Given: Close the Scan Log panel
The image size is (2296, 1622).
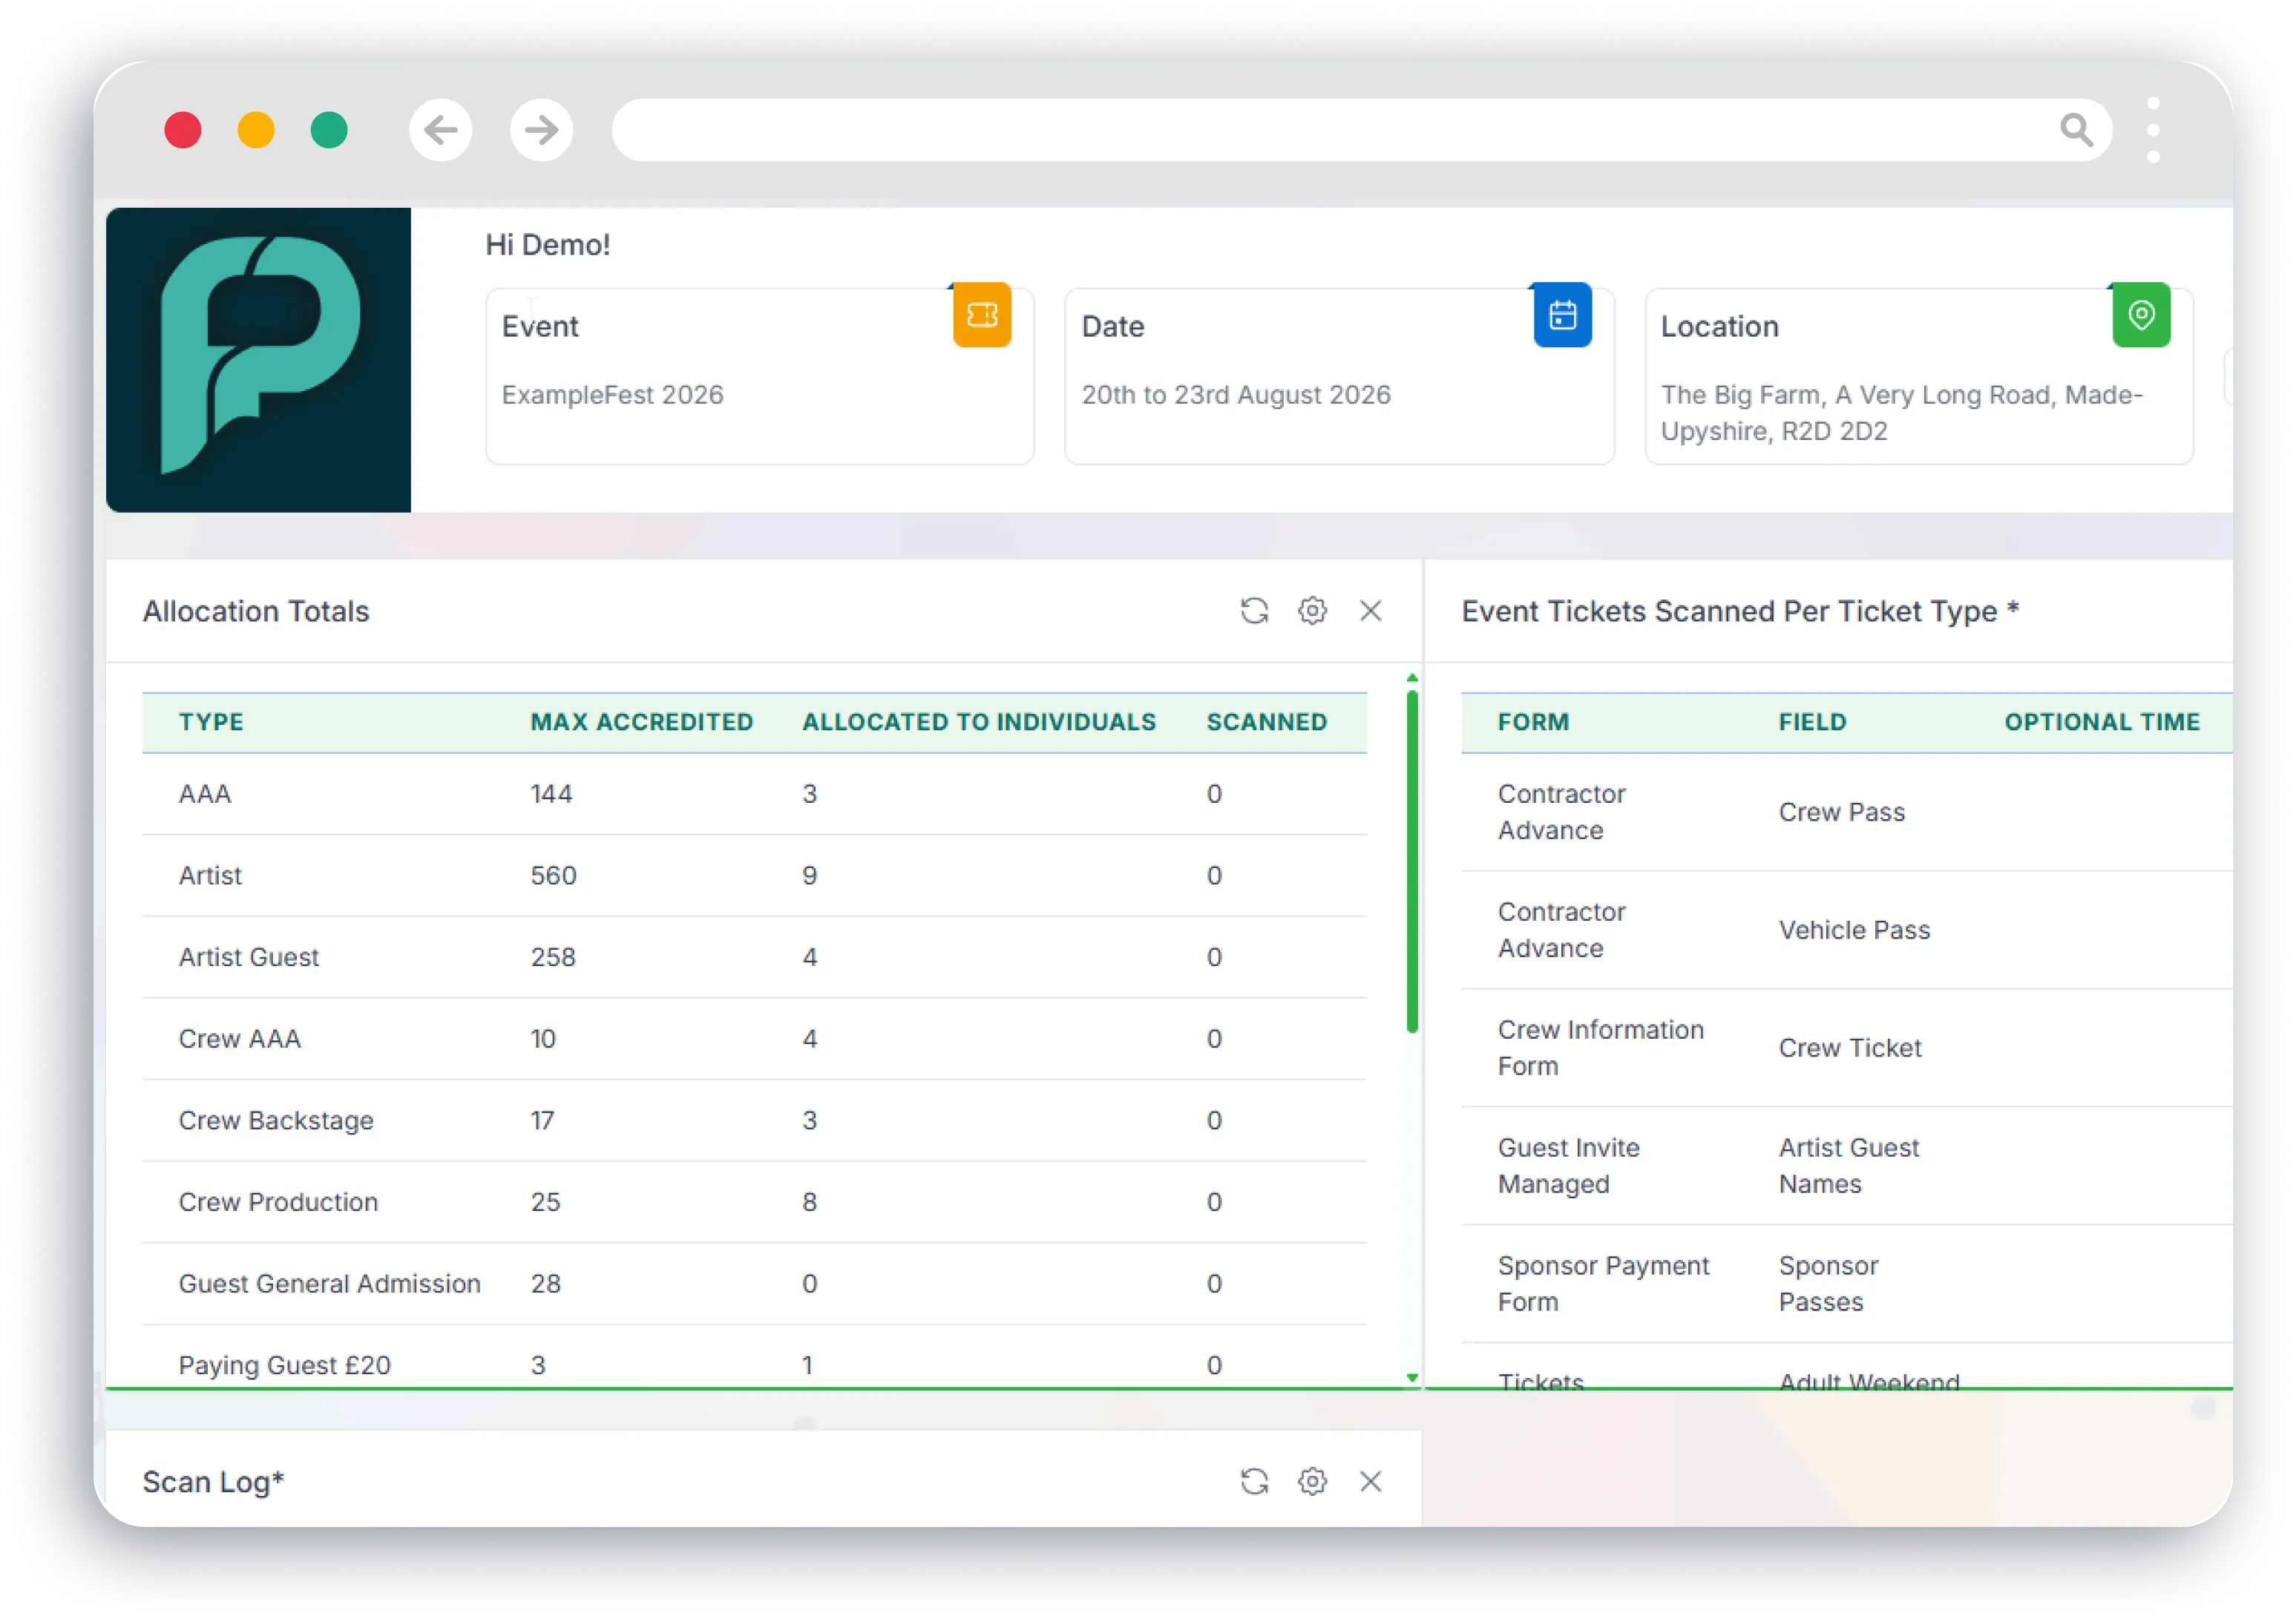Looking at the screenshot, I should pyautogui.click(x=1370, y=1481).
